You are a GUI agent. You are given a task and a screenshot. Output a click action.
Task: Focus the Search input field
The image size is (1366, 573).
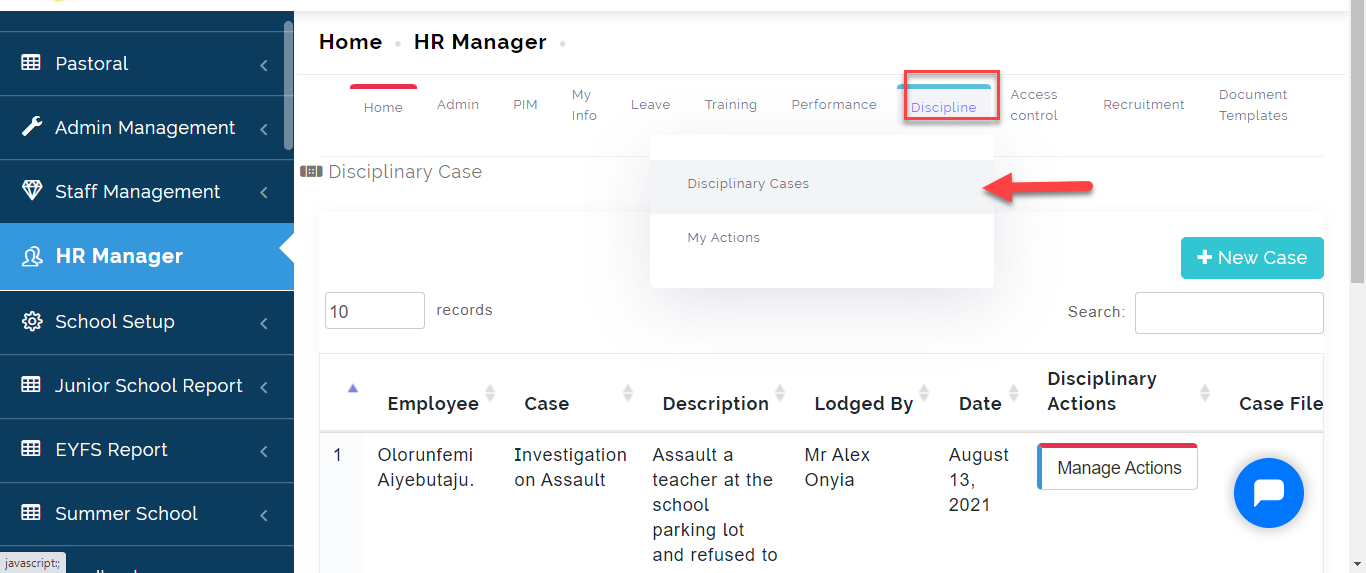[x=1229, y=313]
